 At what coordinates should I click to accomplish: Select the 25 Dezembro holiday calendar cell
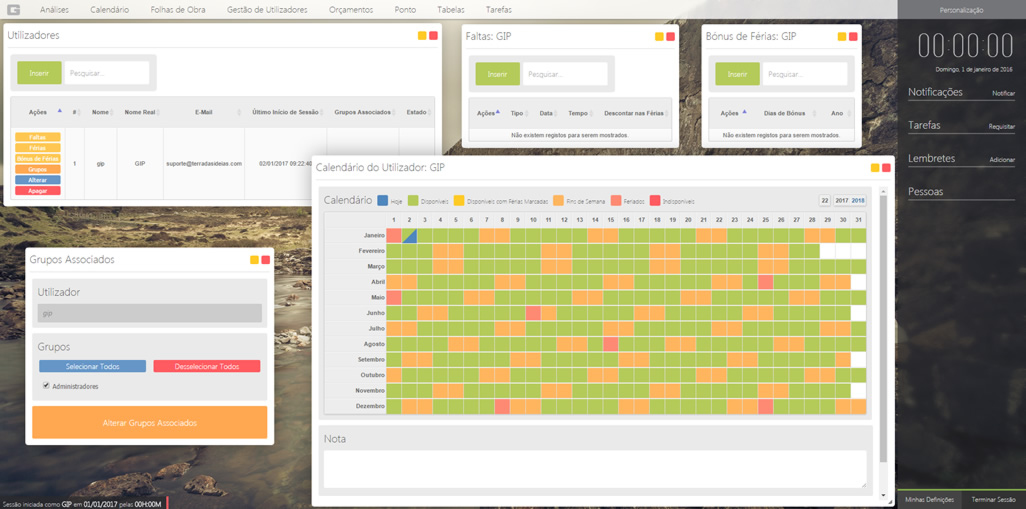(765, 407)
